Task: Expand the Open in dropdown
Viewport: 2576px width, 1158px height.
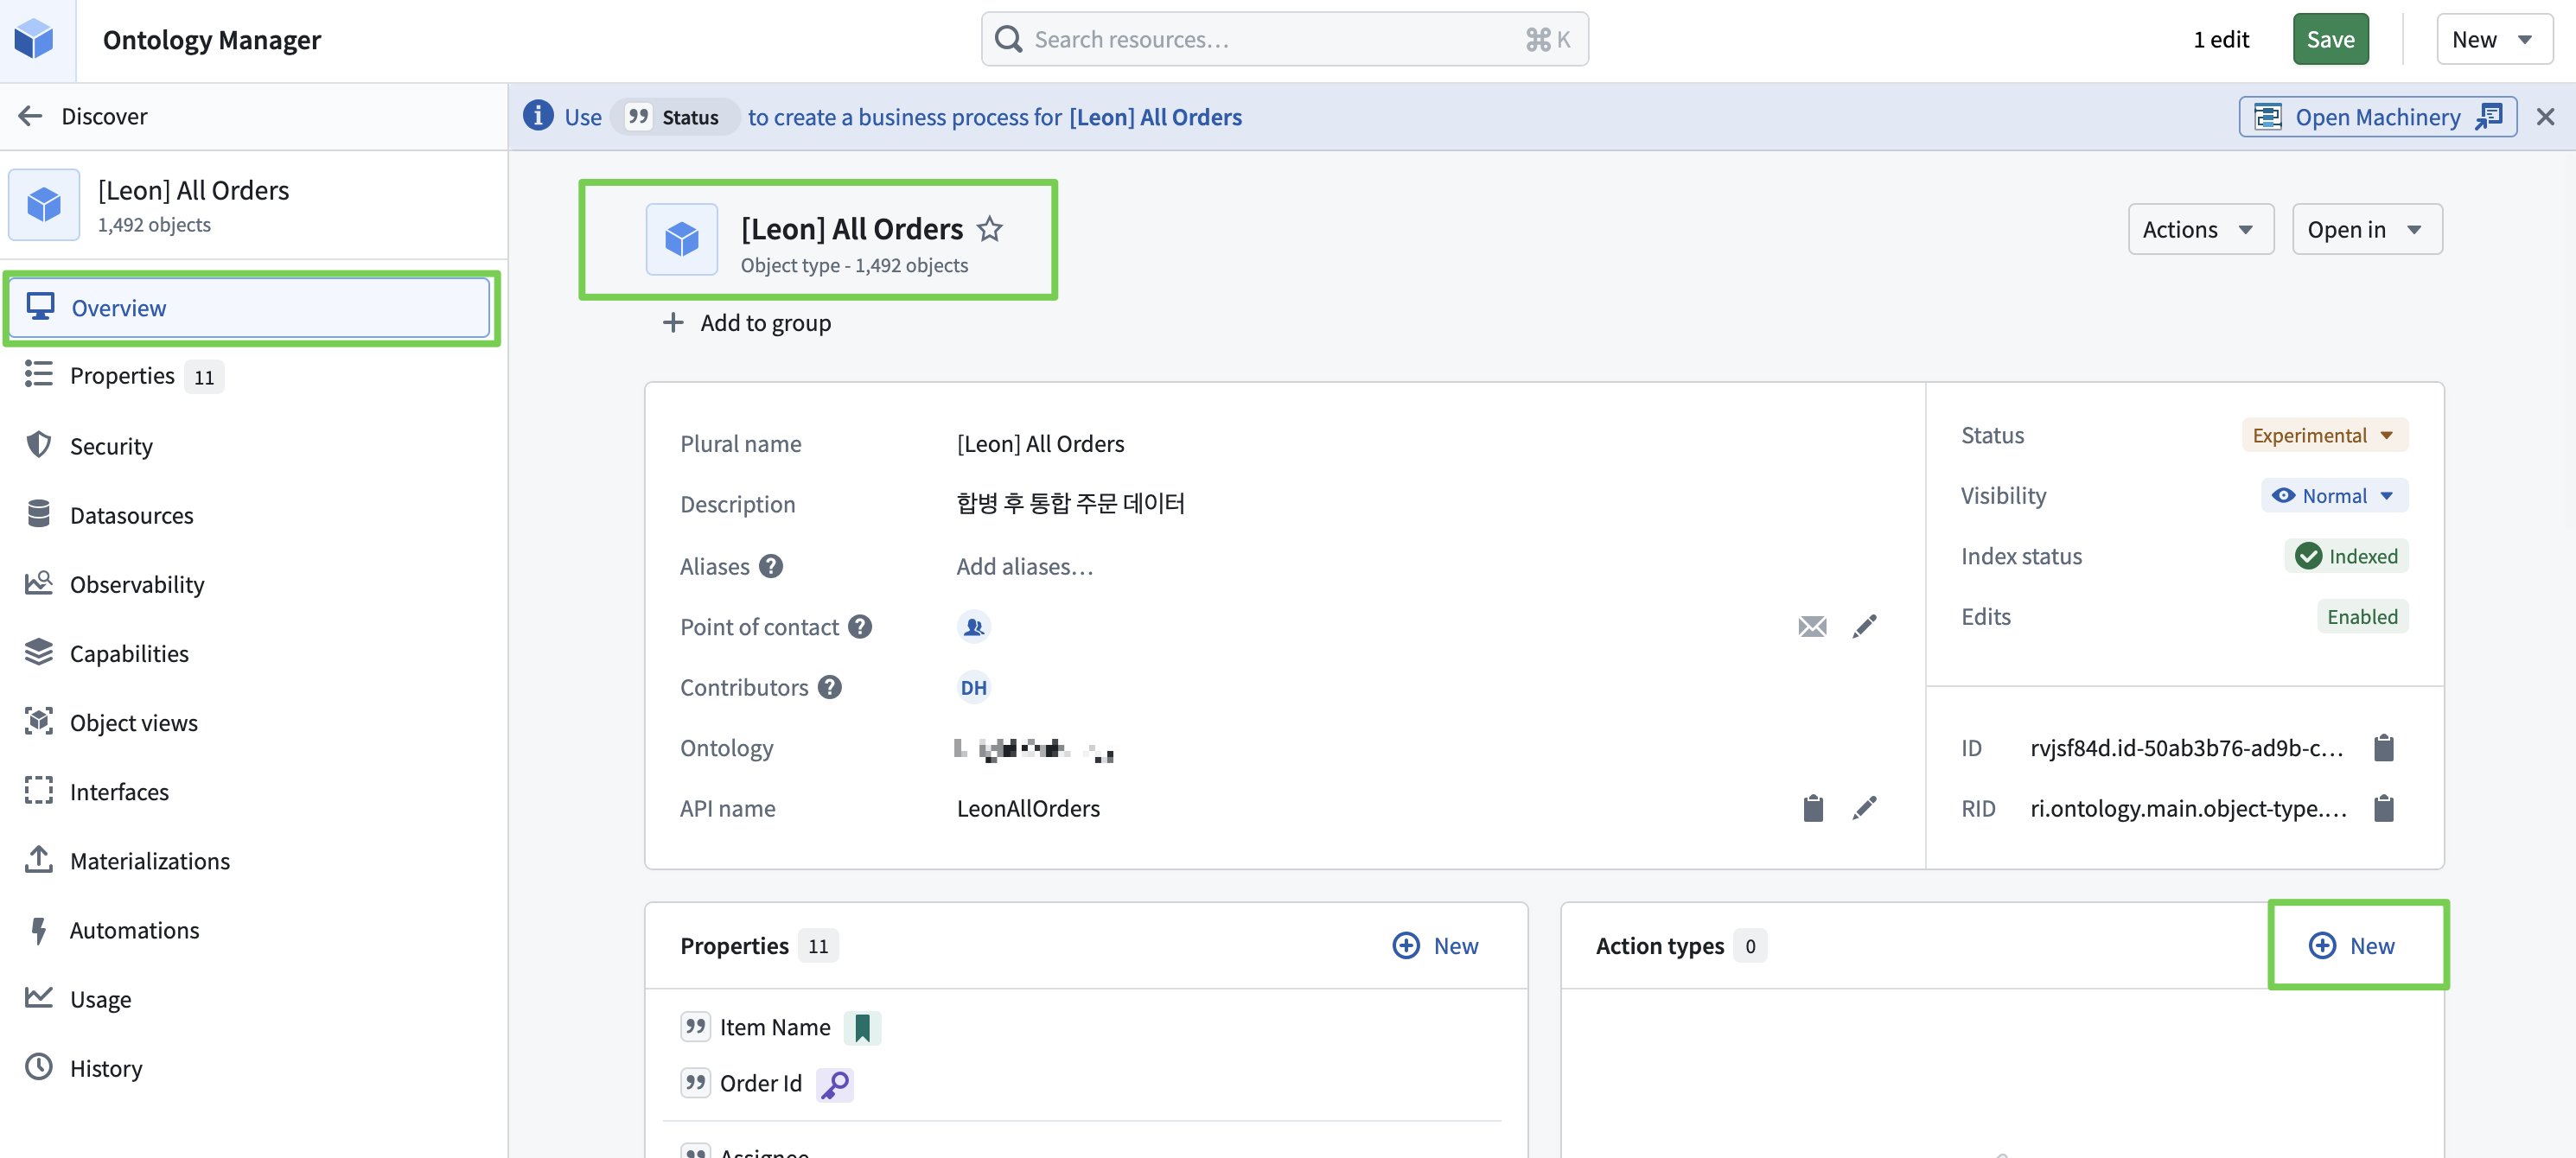Action: coord(2365,230)
